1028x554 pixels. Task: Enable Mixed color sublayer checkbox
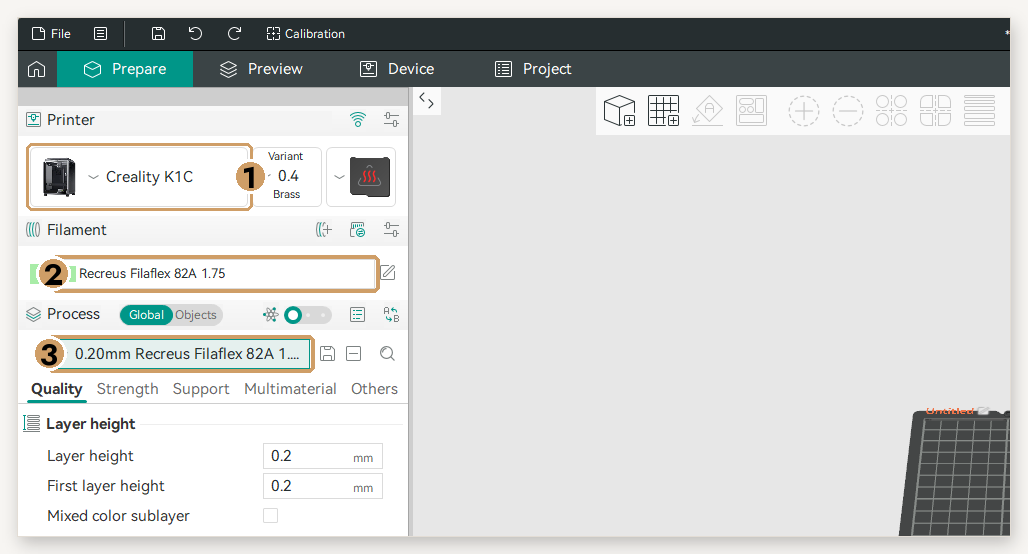point(270,516)
